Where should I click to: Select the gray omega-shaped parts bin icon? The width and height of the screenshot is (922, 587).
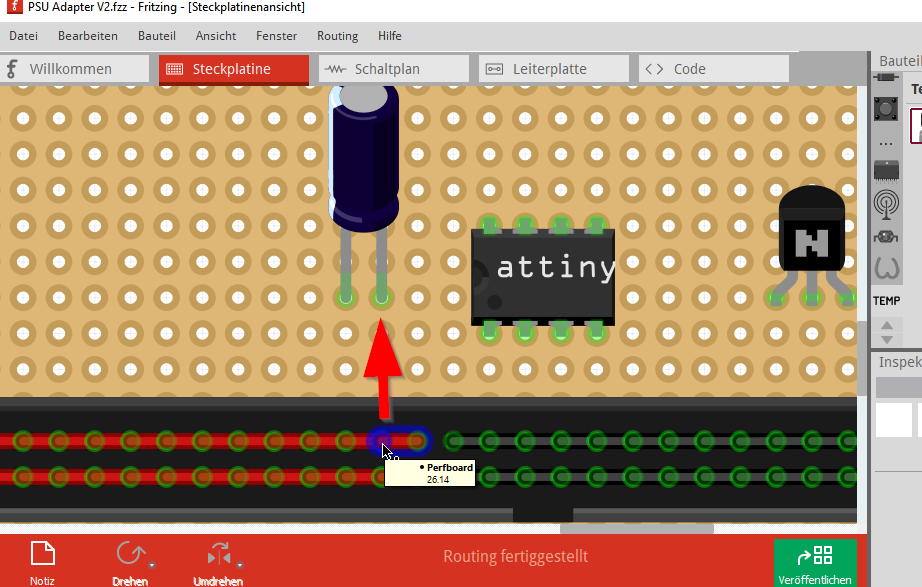pos(886,268)
